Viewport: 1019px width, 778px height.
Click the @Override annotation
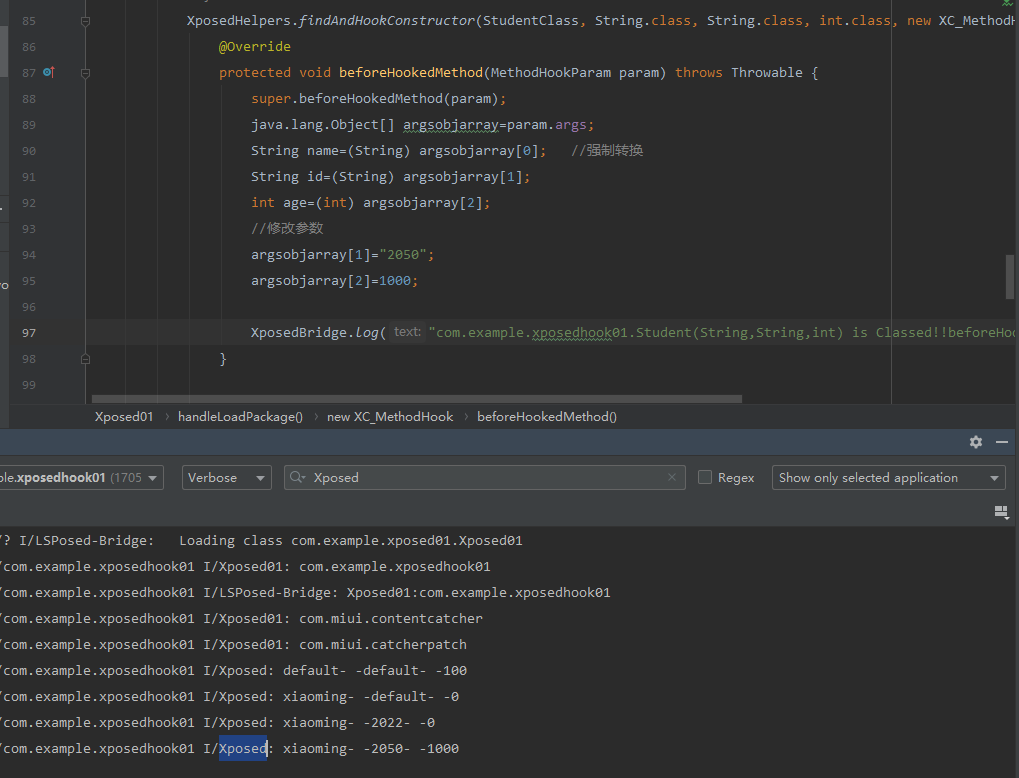coord(255,47)
